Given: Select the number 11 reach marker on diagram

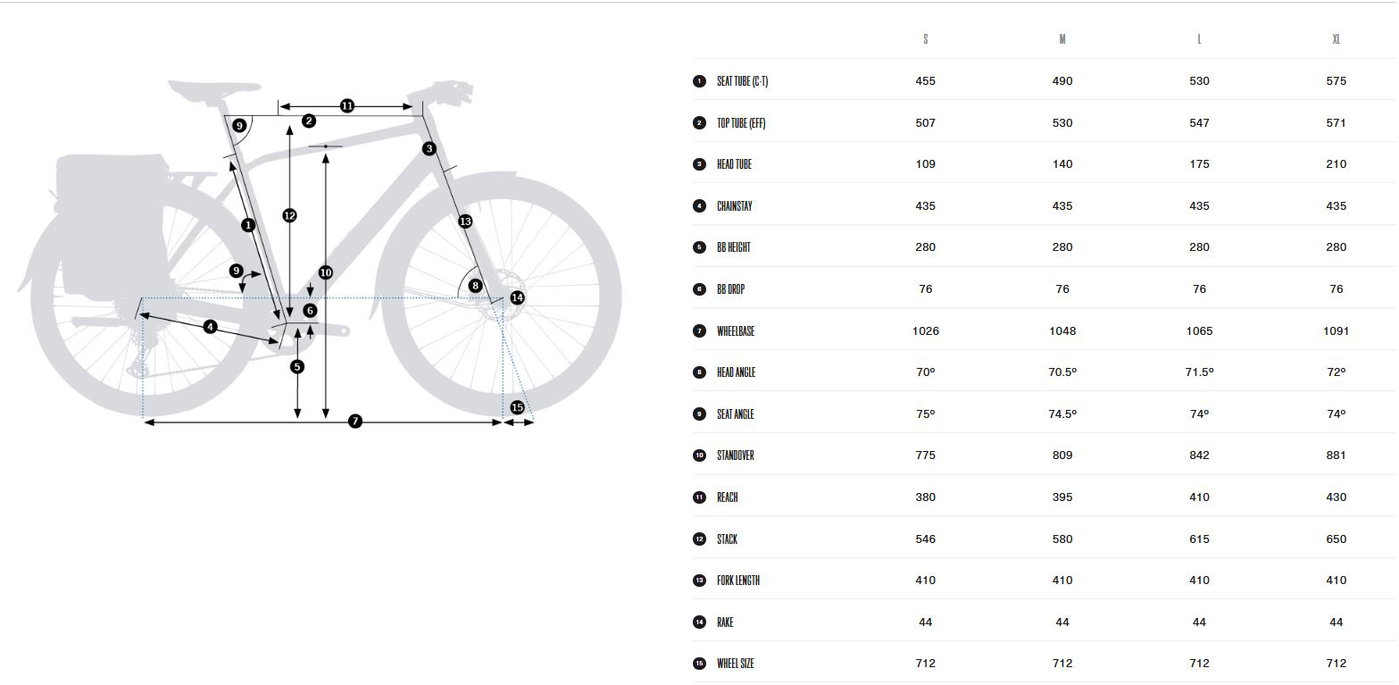Looking at the screenshot, I should click(347, 105).
